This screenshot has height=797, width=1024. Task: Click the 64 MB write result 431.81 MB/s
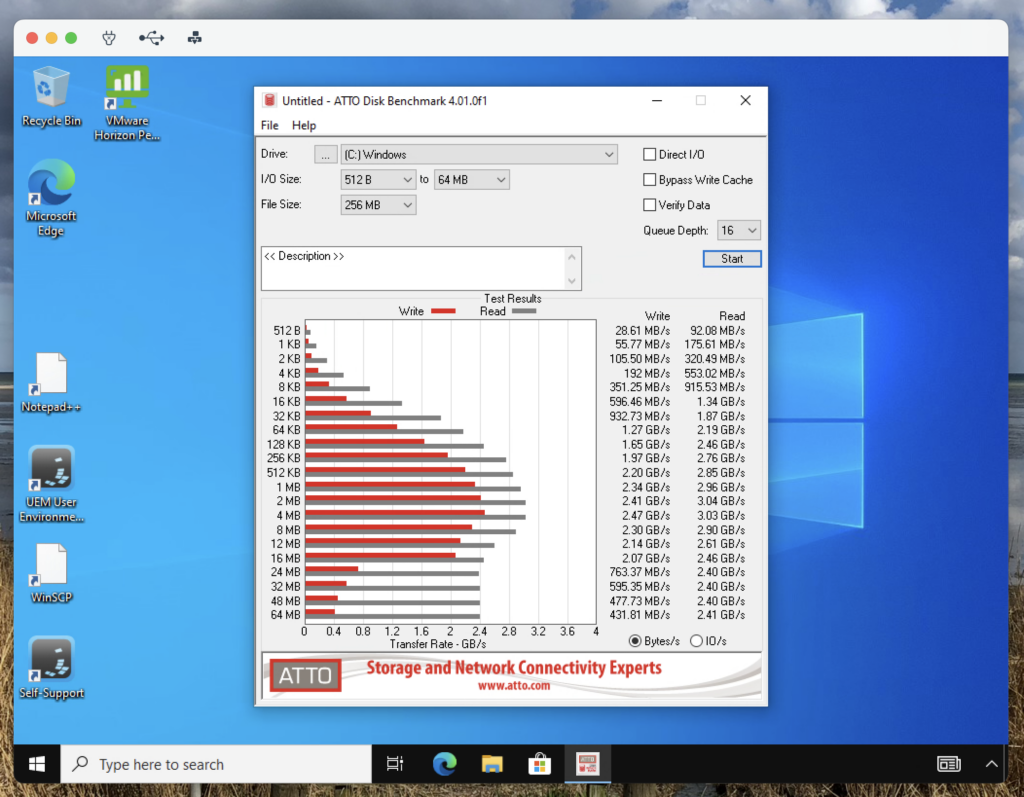pyautogui.click(x=639, y=615)
